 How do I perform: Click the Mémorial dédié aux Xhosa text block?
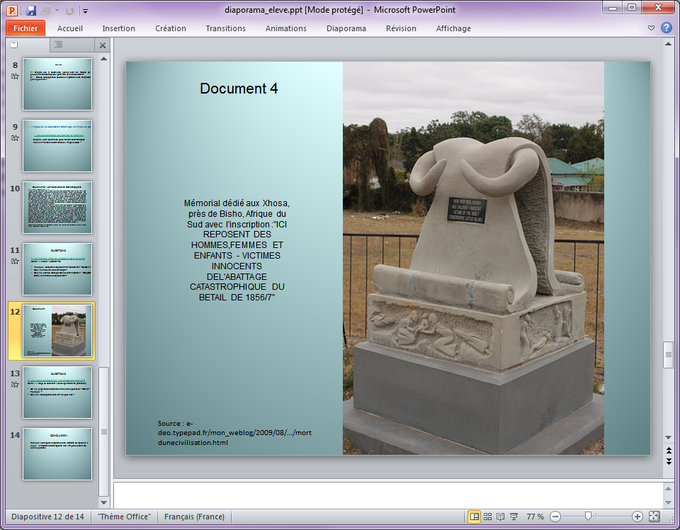[237, 250]
